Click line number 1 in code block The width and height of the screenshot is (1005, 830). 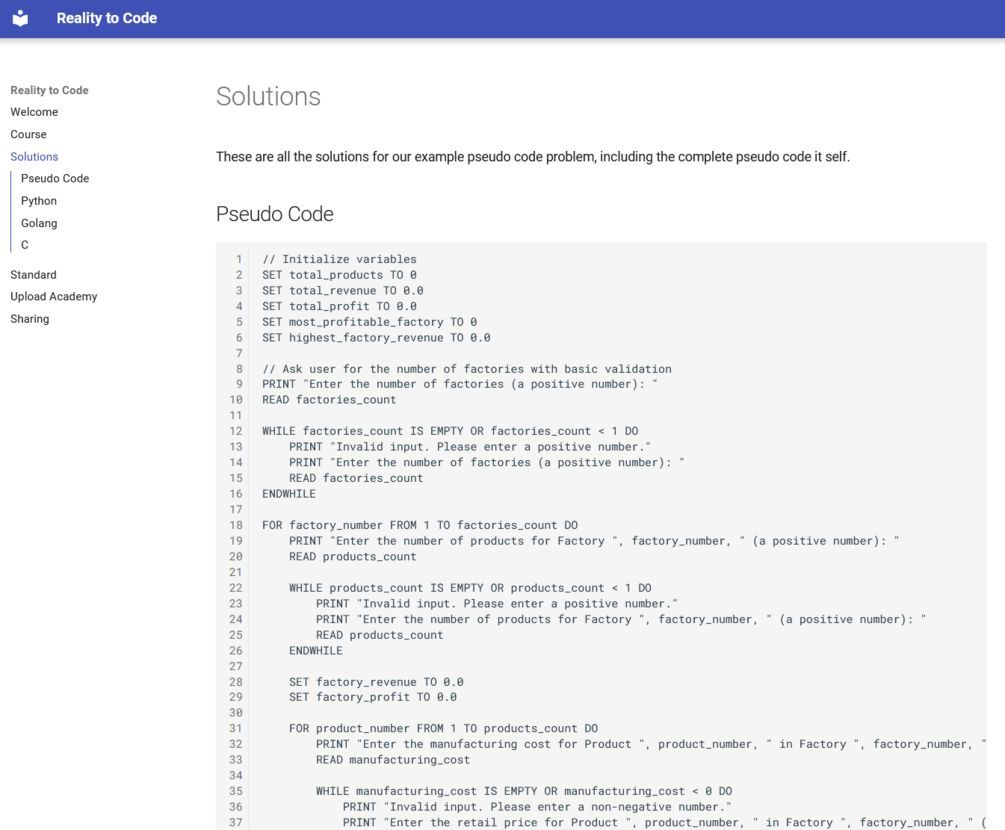(x=239, y=259)
